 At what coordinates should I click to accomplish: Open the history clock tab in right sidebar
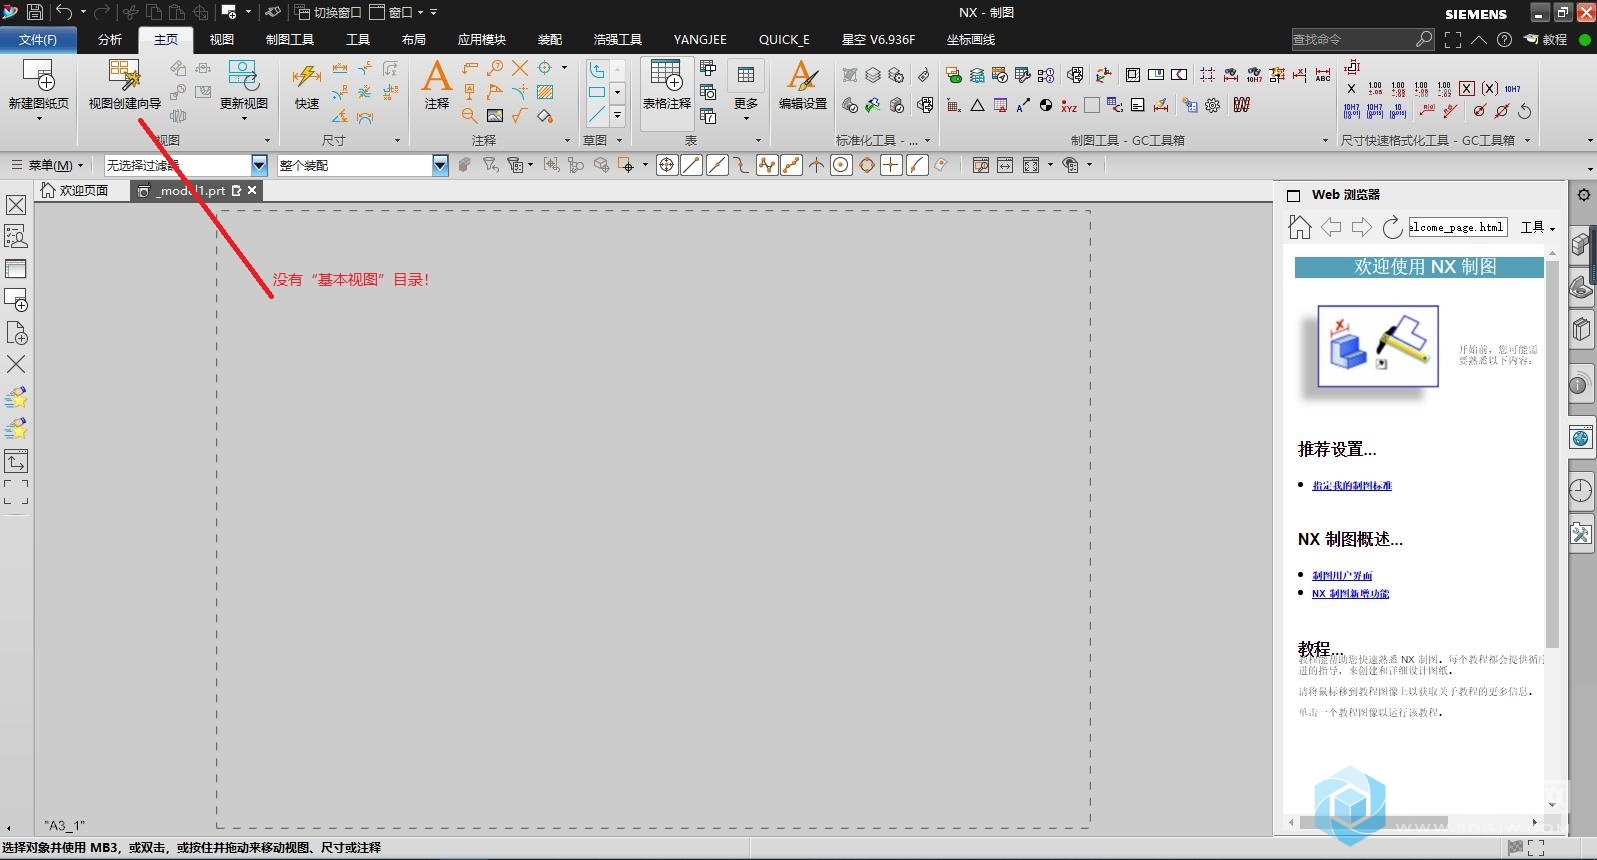pyautogui.click(x=1580, y=490)
